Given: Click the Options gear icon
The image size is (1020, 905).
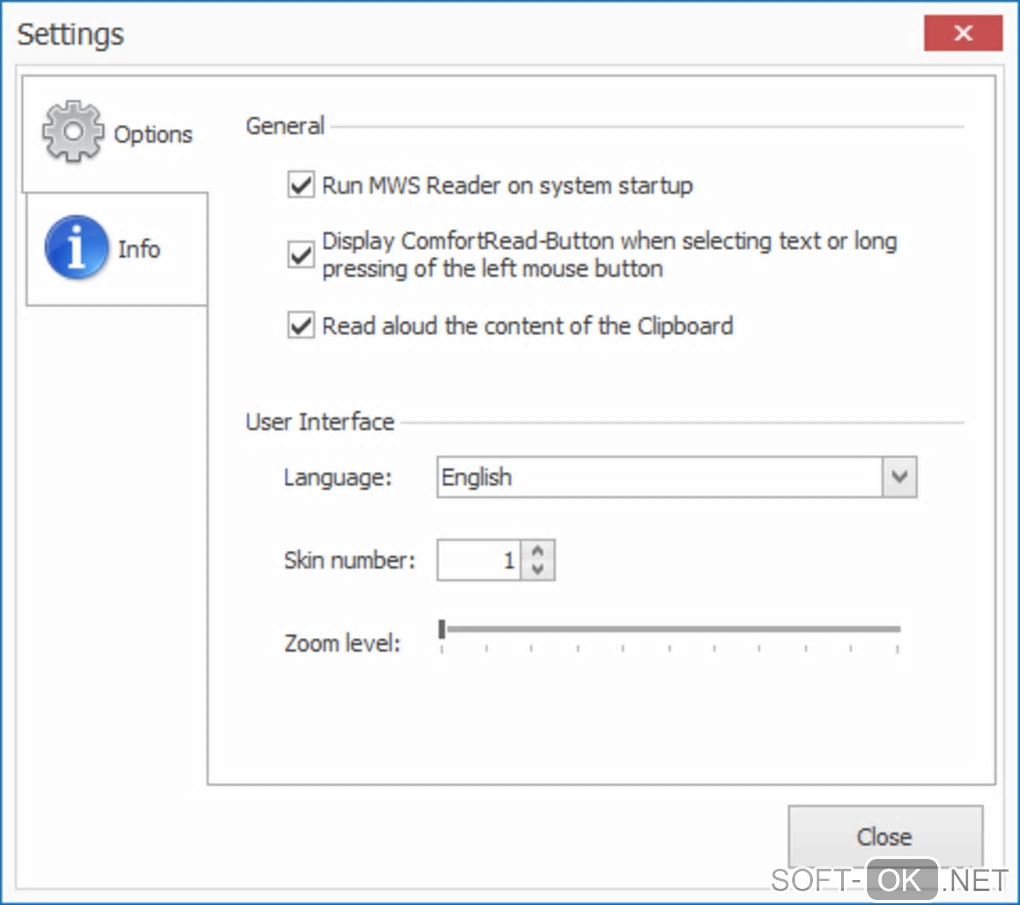Looking at the screenshot, I should pos(73,132).
